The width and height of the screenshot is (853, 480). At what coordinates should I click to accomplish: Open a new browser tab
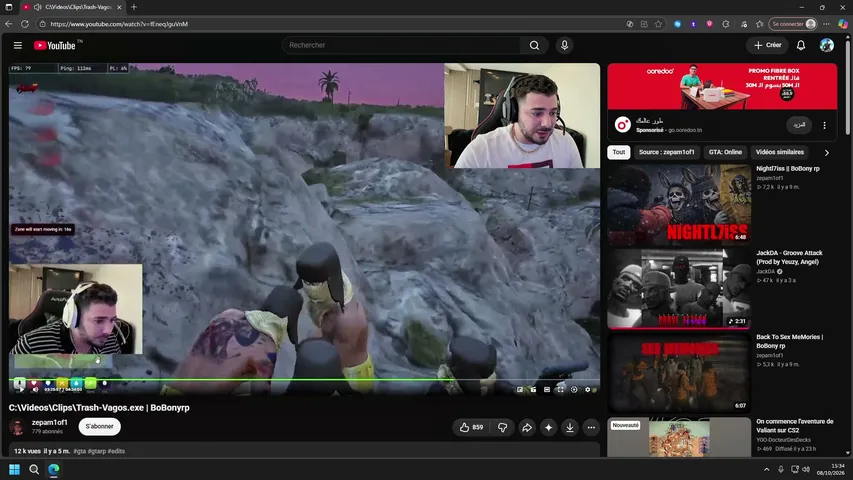(x=134, y=7)
